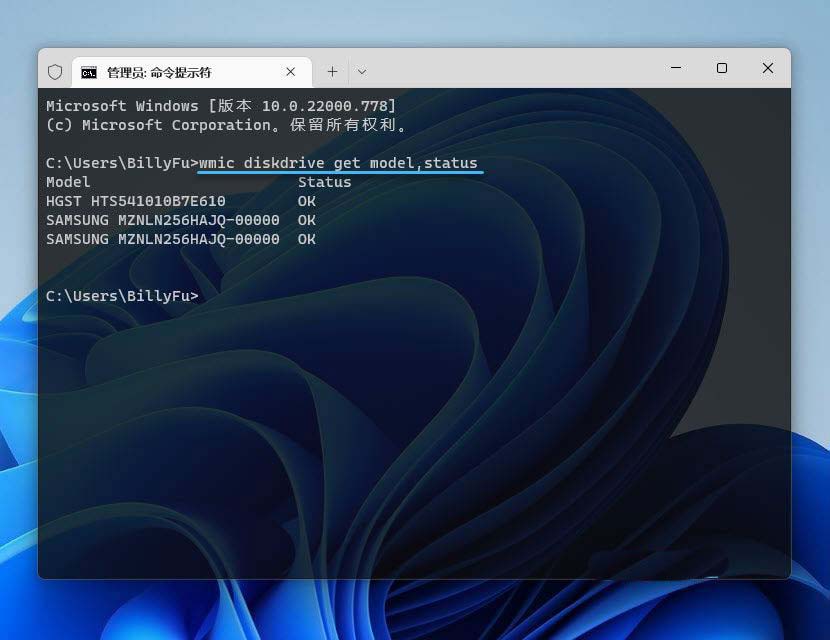The height and width of the screenshot is (640, 830).
Task: Click the Microsoft Corporation copyright line
Action: (226, 125)
